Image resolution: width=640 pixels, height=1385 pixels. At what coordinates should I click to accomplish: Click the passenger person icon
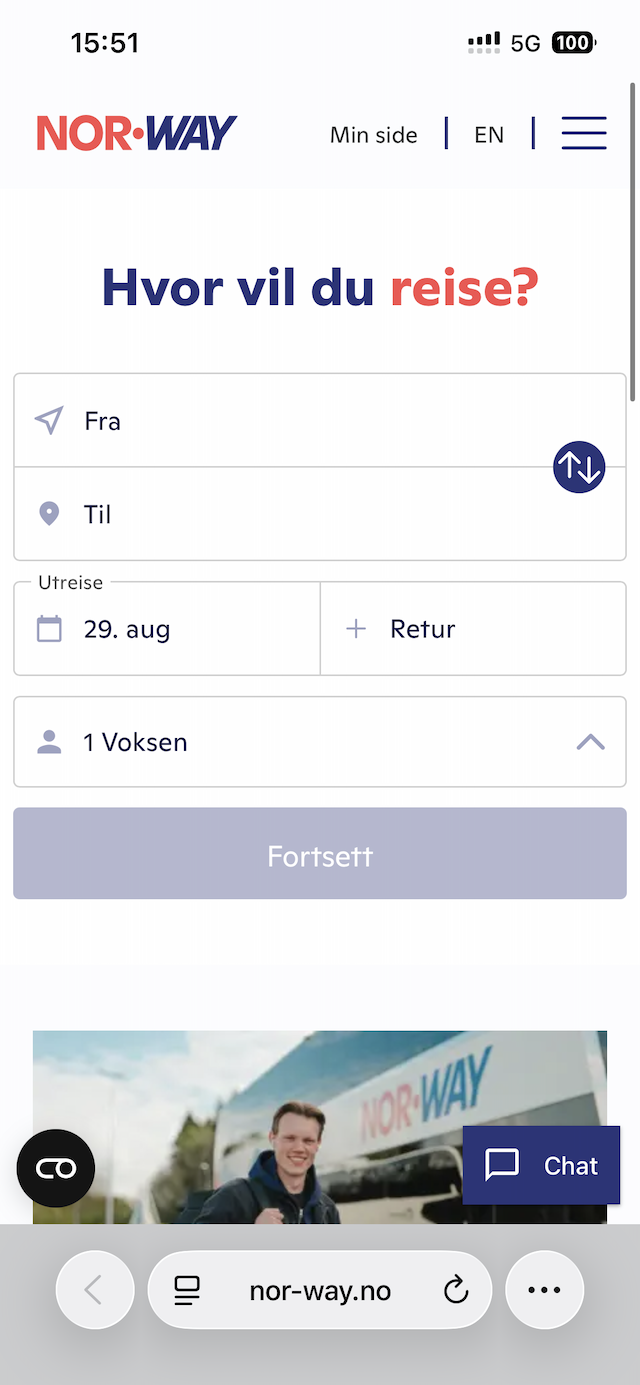pyautogui.click(x=49, y=742)
